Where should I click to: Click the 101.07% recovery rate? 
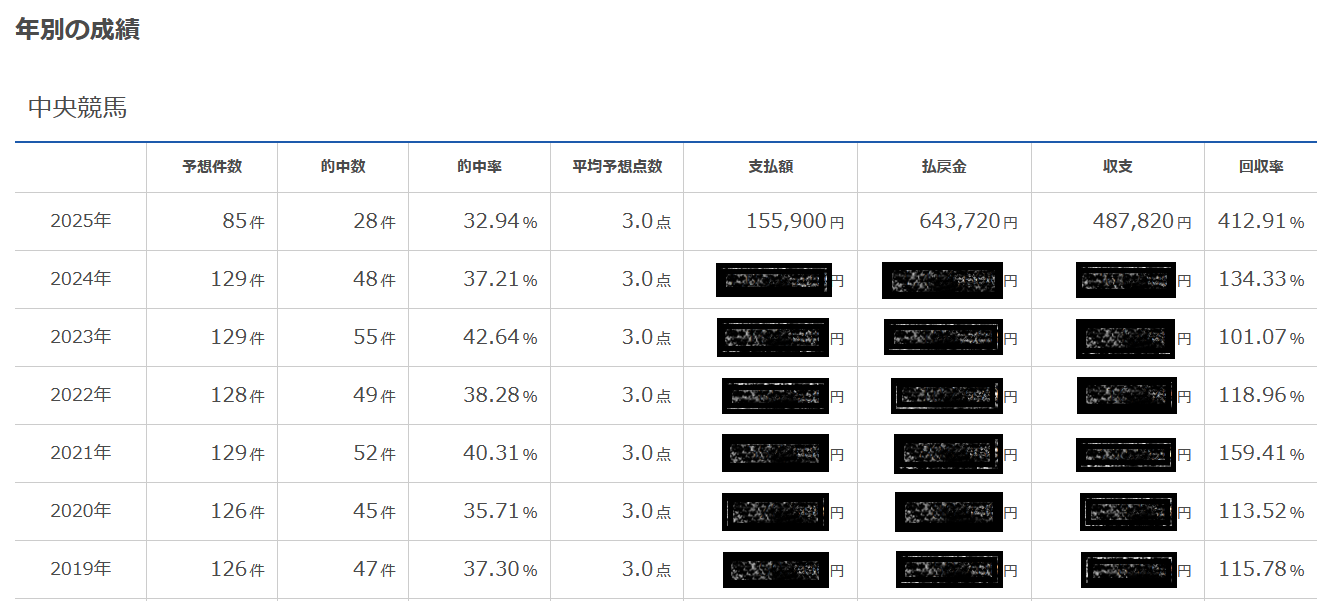(1261, 337)
